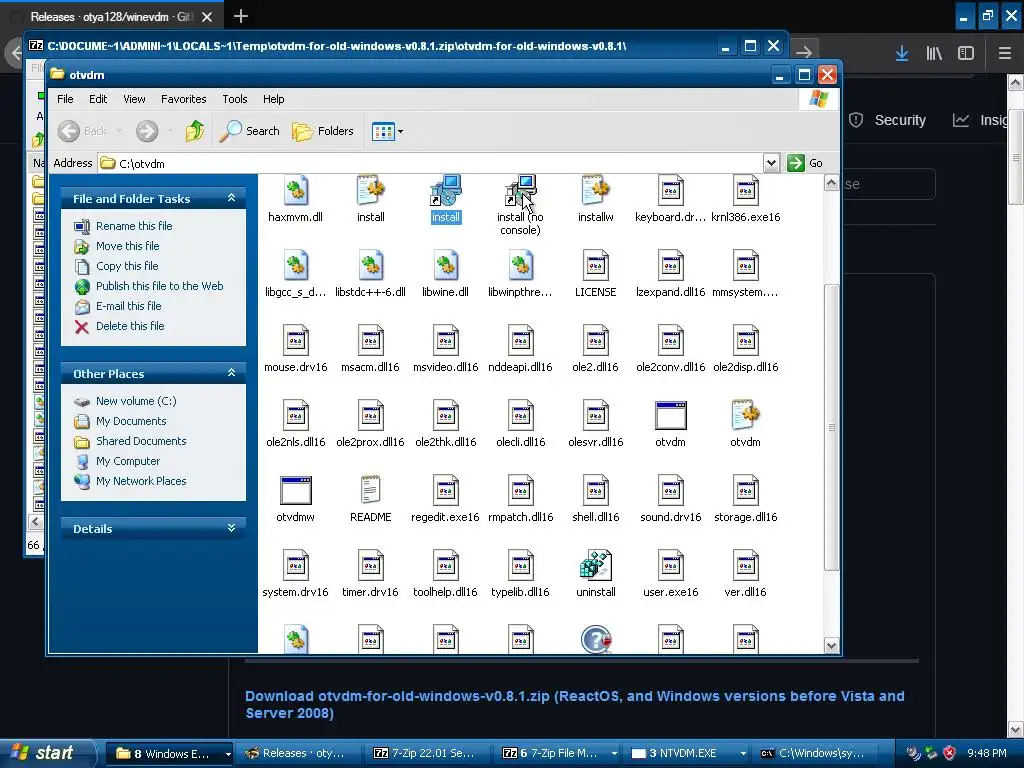Open the Tools menu
1024x768 pixels.
tap(234, 99)
